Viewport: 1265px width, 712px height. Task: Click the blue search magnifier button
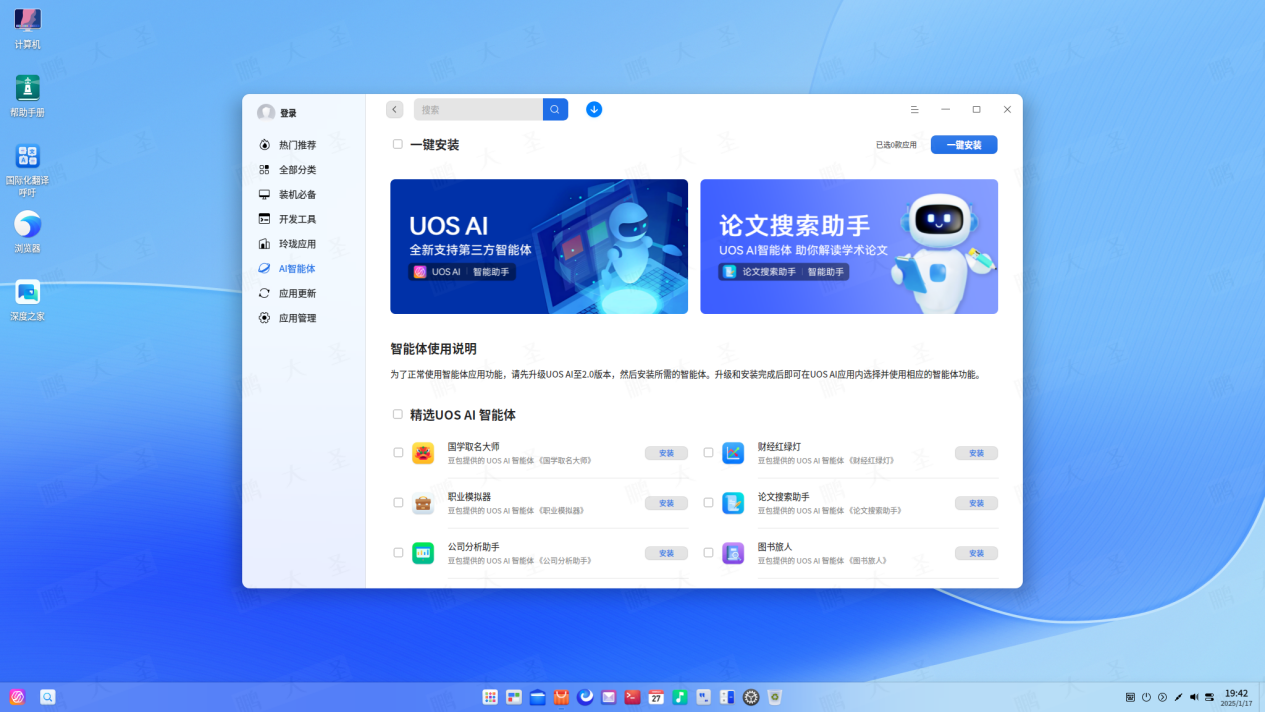pyautogui.click(x=555, y=110)
